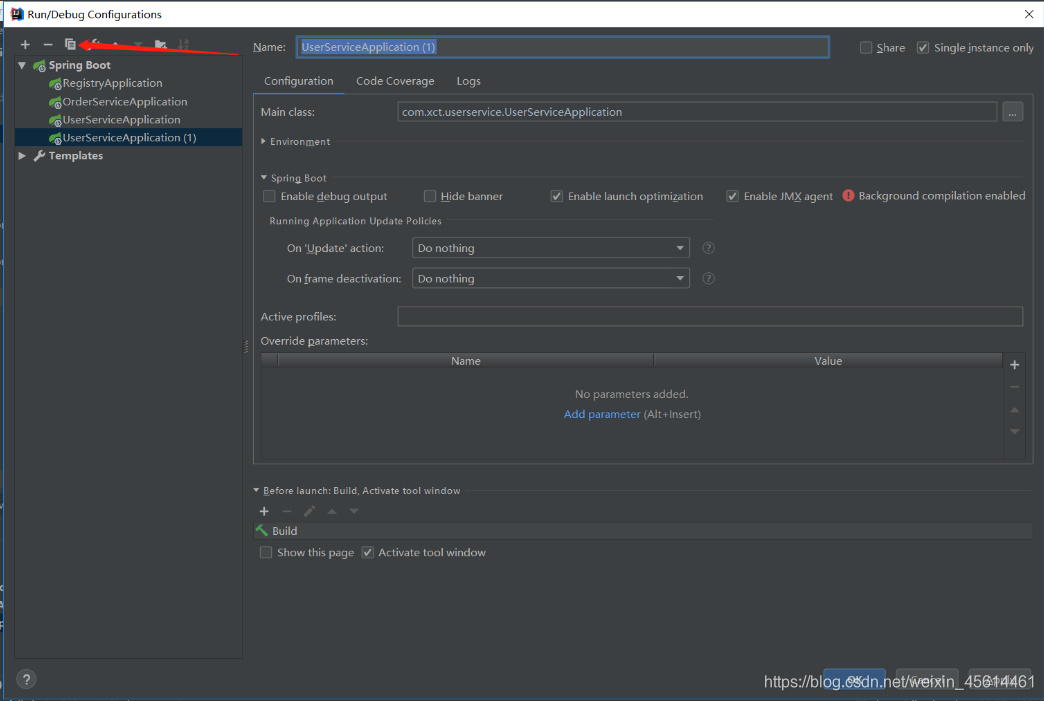The width and height of the screenshot is (1044, 701).
Task: Add before launch task plus icon
Action: pyautogui.click(x=264, y=511)
